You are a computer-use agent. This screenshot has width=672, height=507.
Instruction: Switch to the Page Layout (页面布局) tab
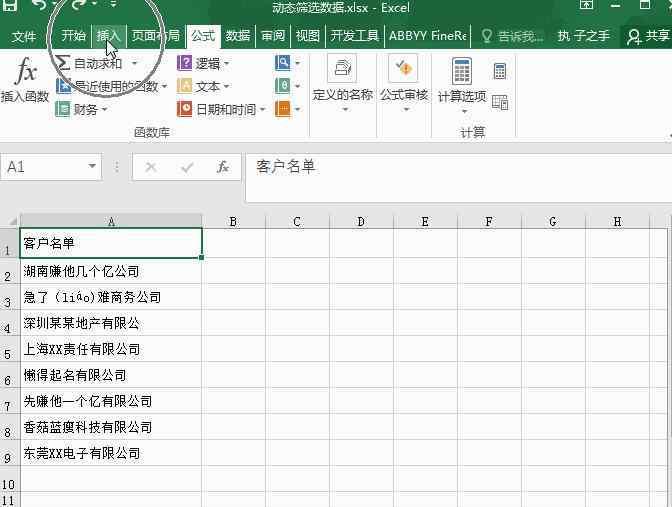pyautogui.click(x=155, y=36)
